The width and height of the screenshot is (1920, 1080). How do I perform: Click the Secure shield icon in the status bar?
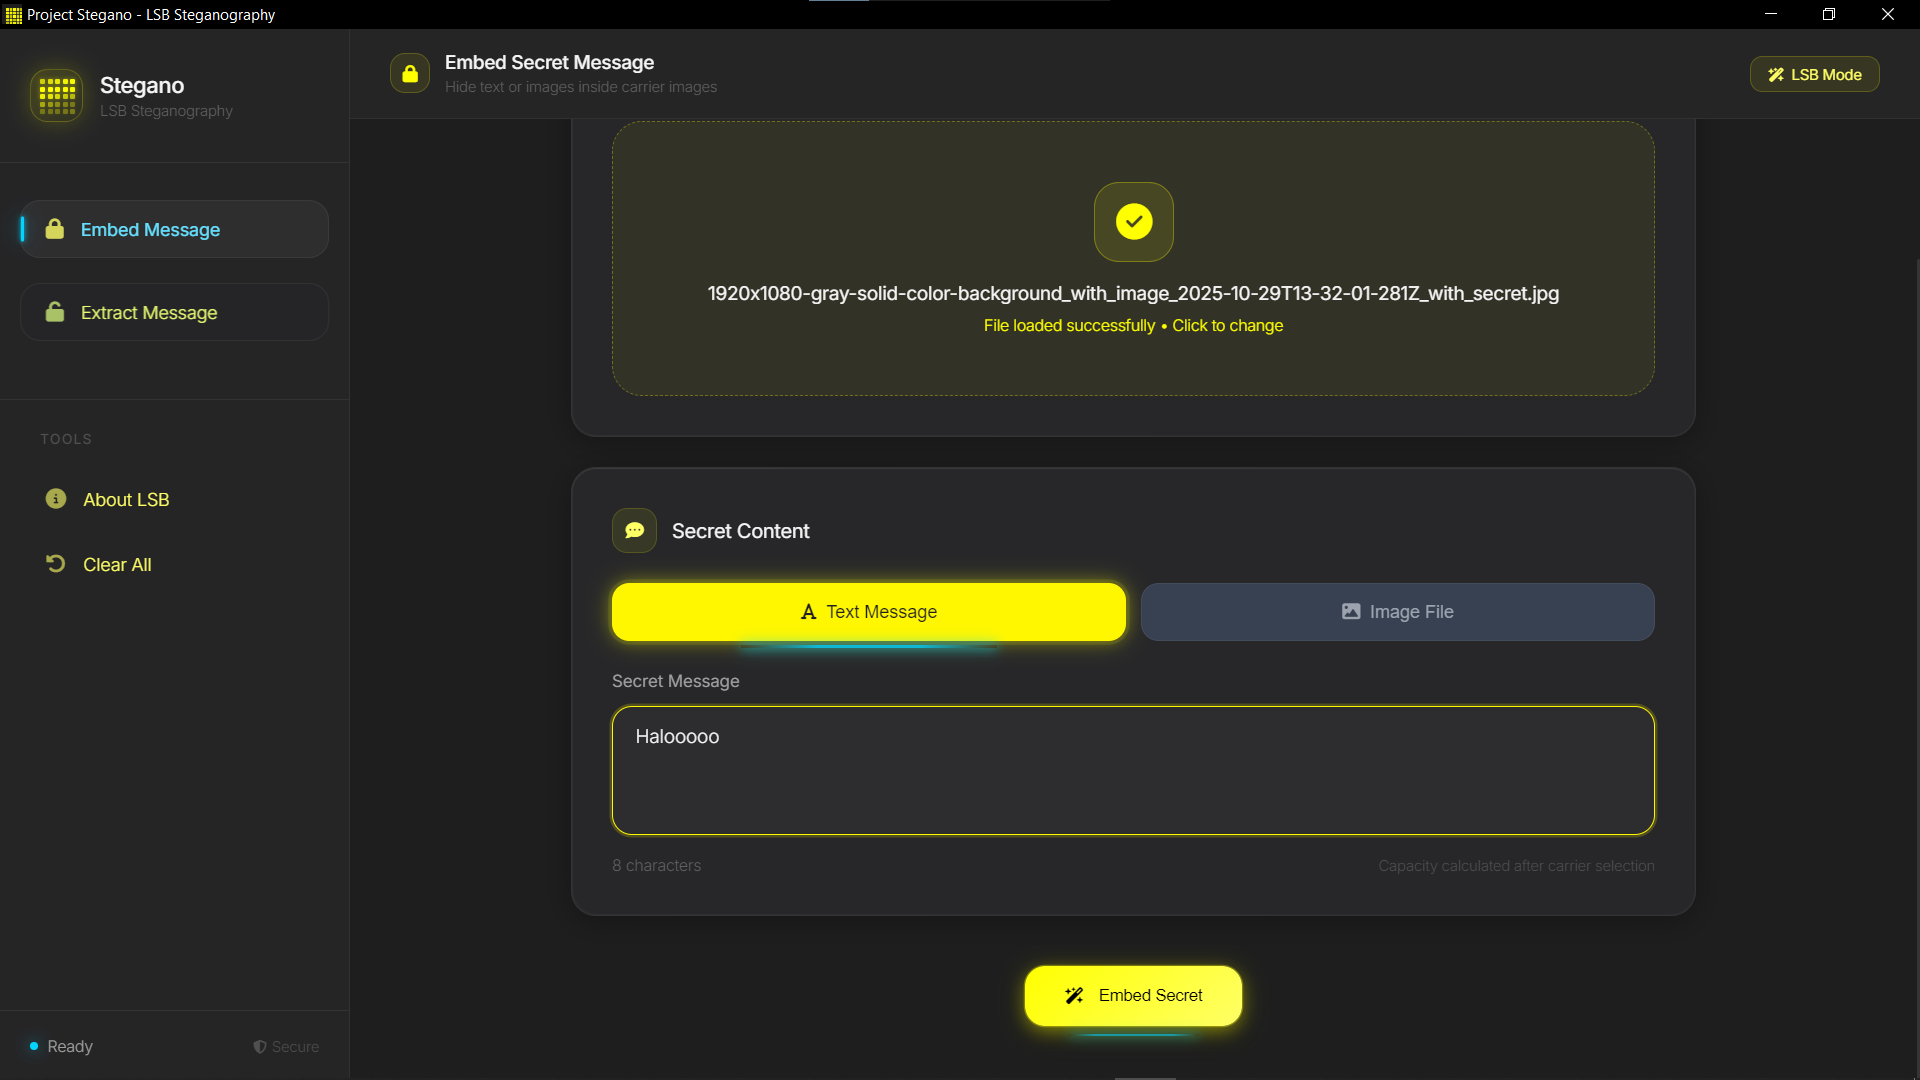click(259, 1046)
